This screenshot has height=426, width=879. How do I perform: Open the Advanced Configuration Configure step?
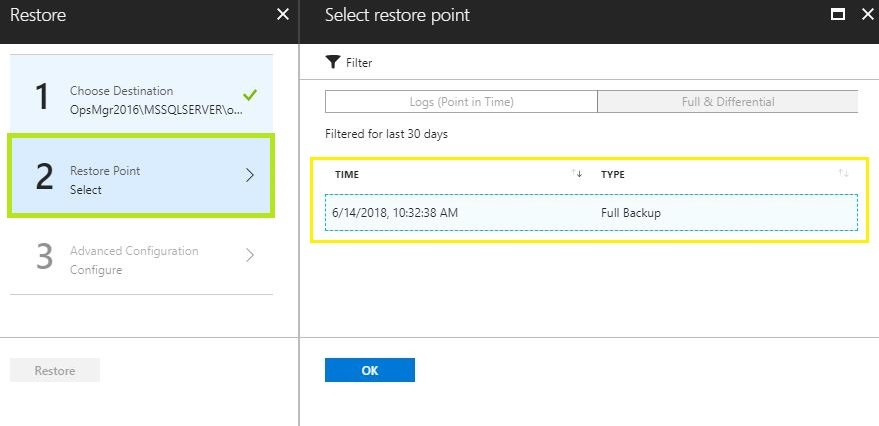pyautogui.click(x=141, y=256)
